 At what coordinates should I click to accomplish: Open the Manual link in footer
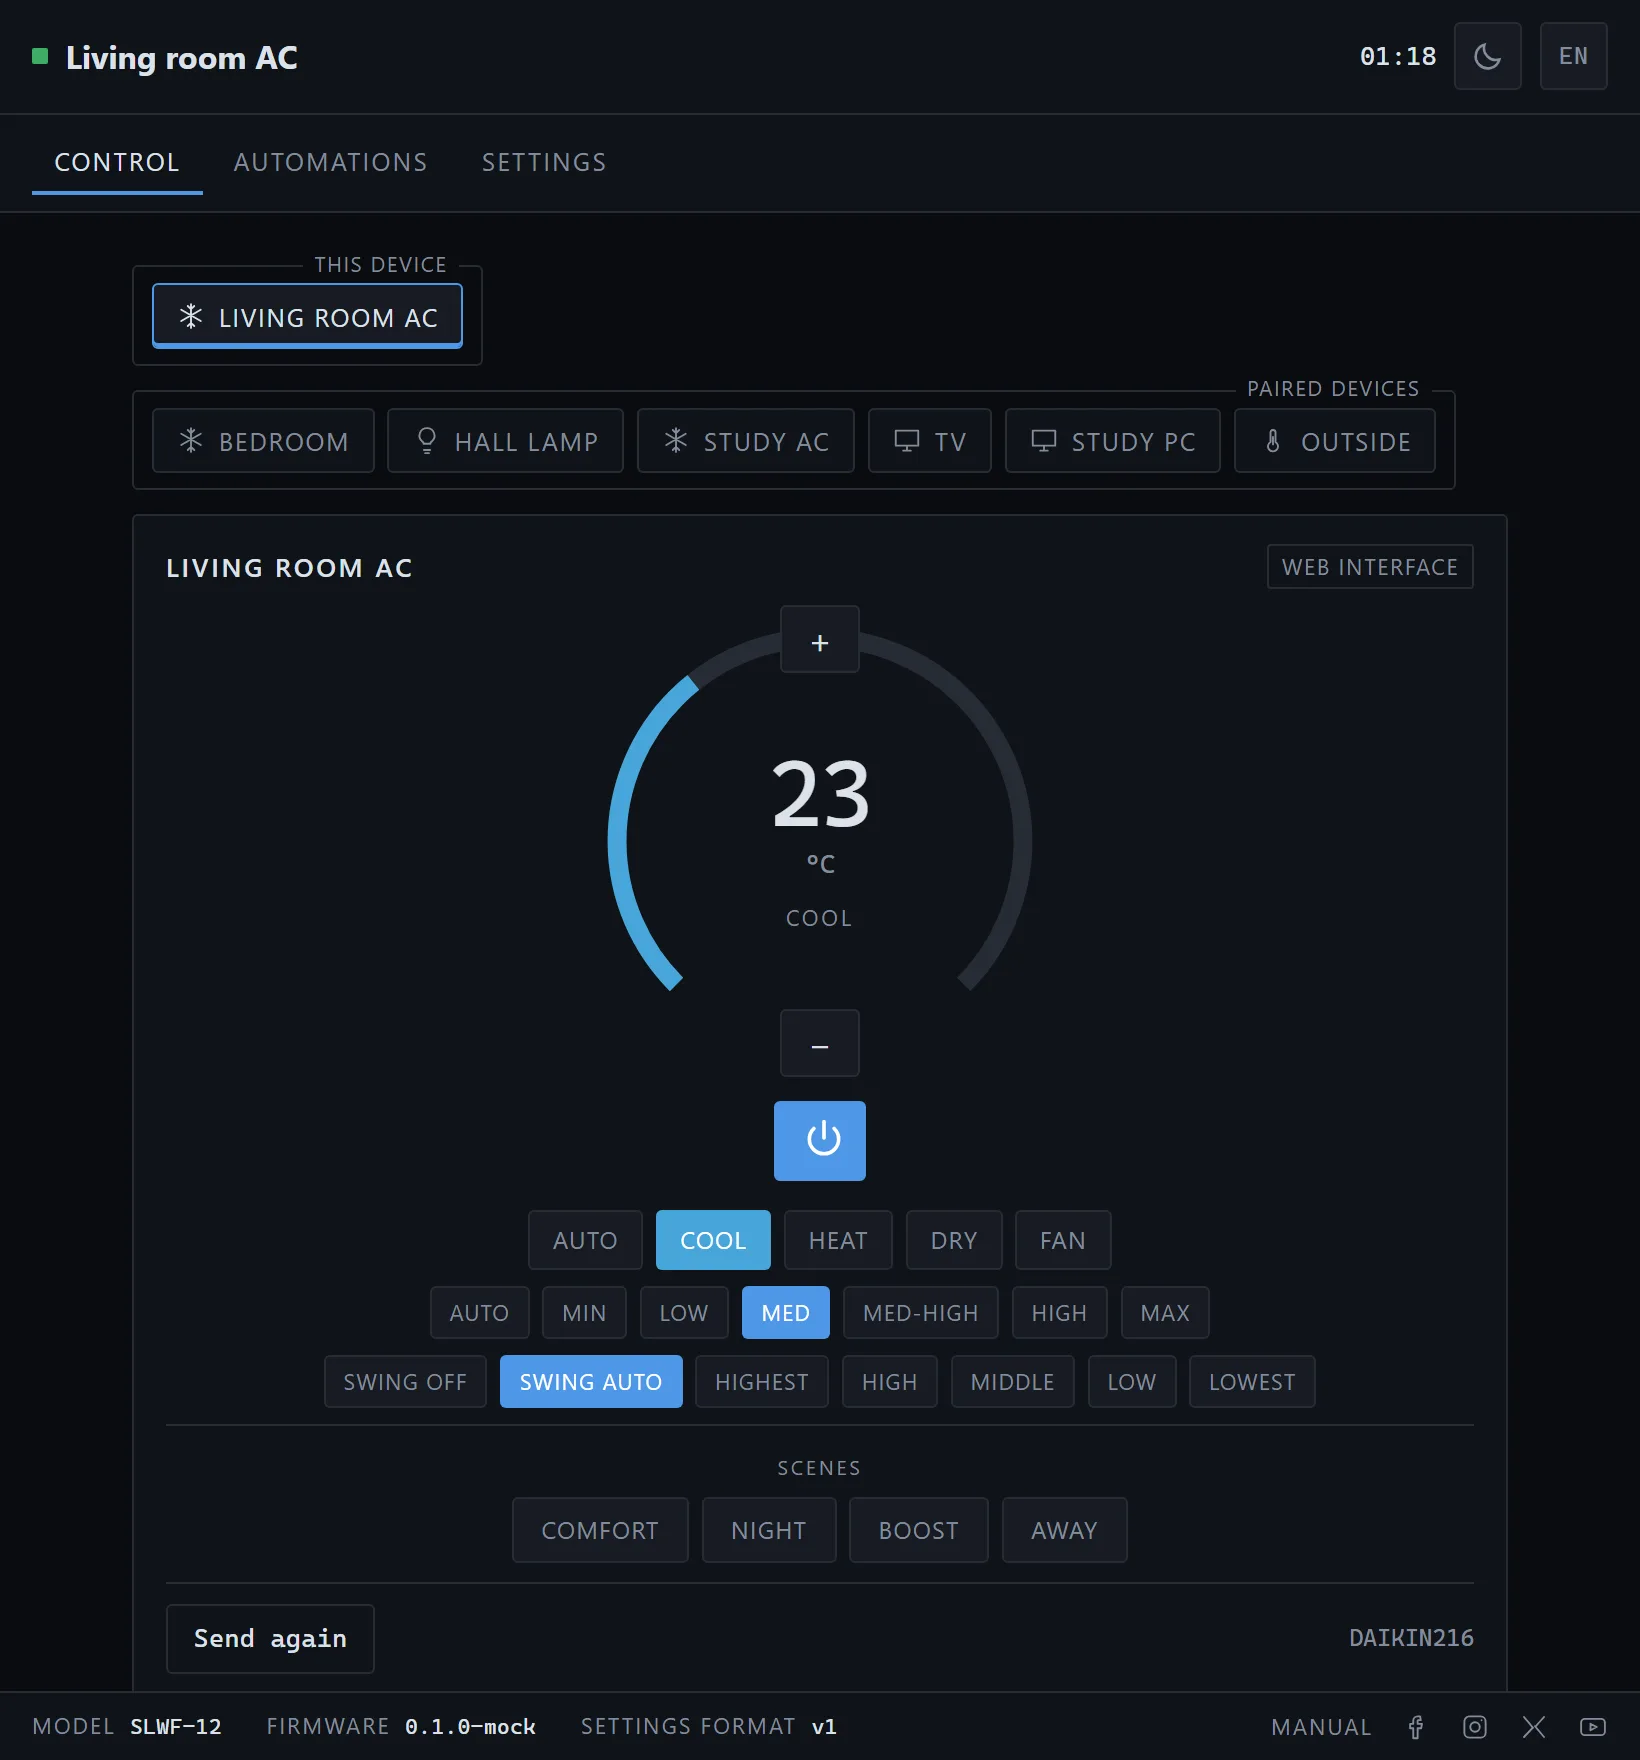coord(1321,1727)
